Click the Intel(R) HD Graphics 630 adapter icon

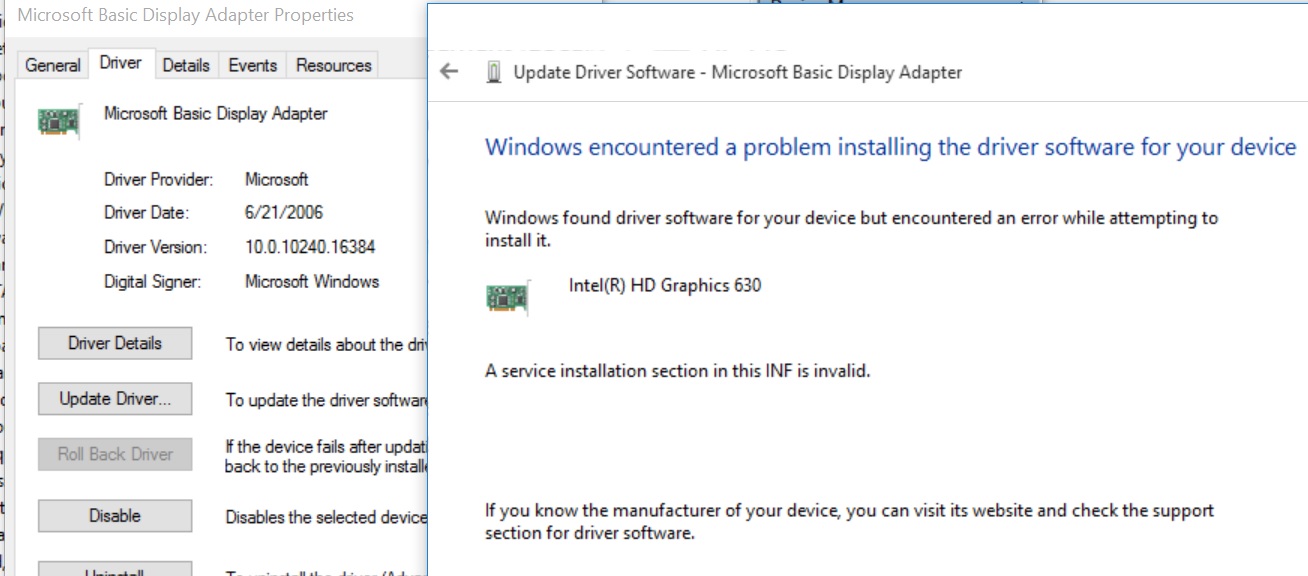(x=507, y=297)
